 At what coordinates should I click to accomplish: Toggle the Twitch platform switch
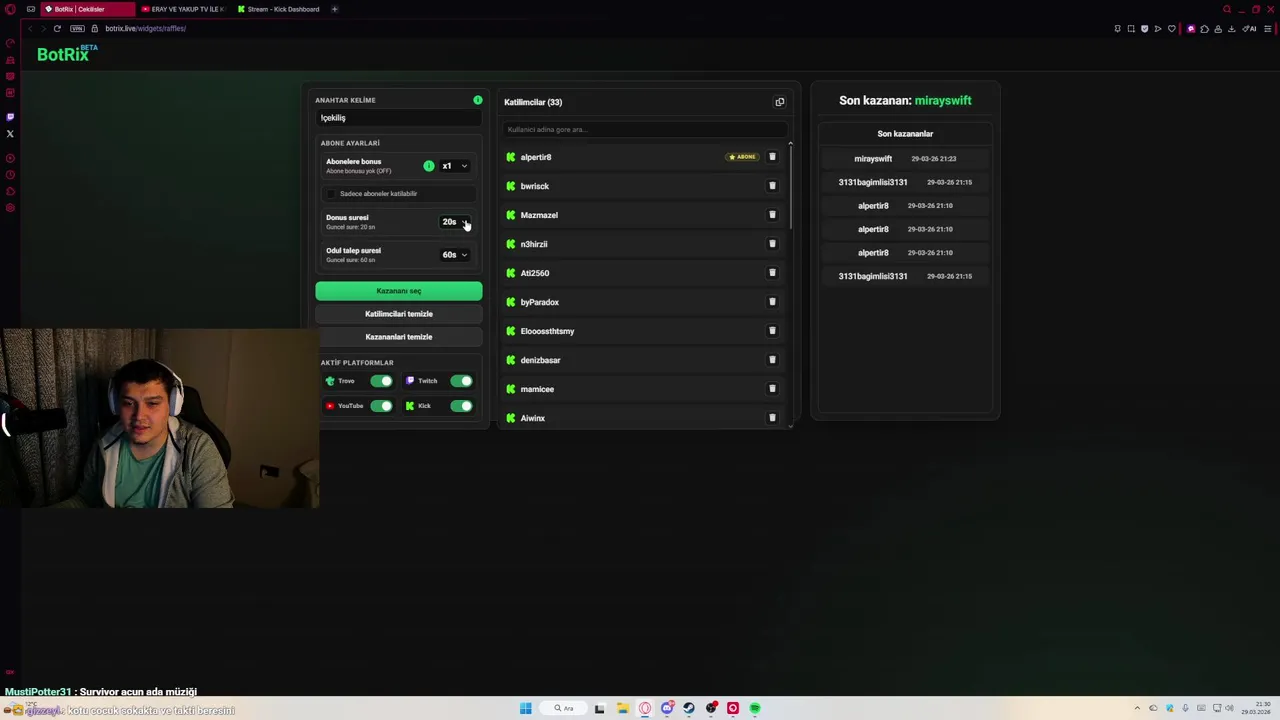tap(461, 381)
